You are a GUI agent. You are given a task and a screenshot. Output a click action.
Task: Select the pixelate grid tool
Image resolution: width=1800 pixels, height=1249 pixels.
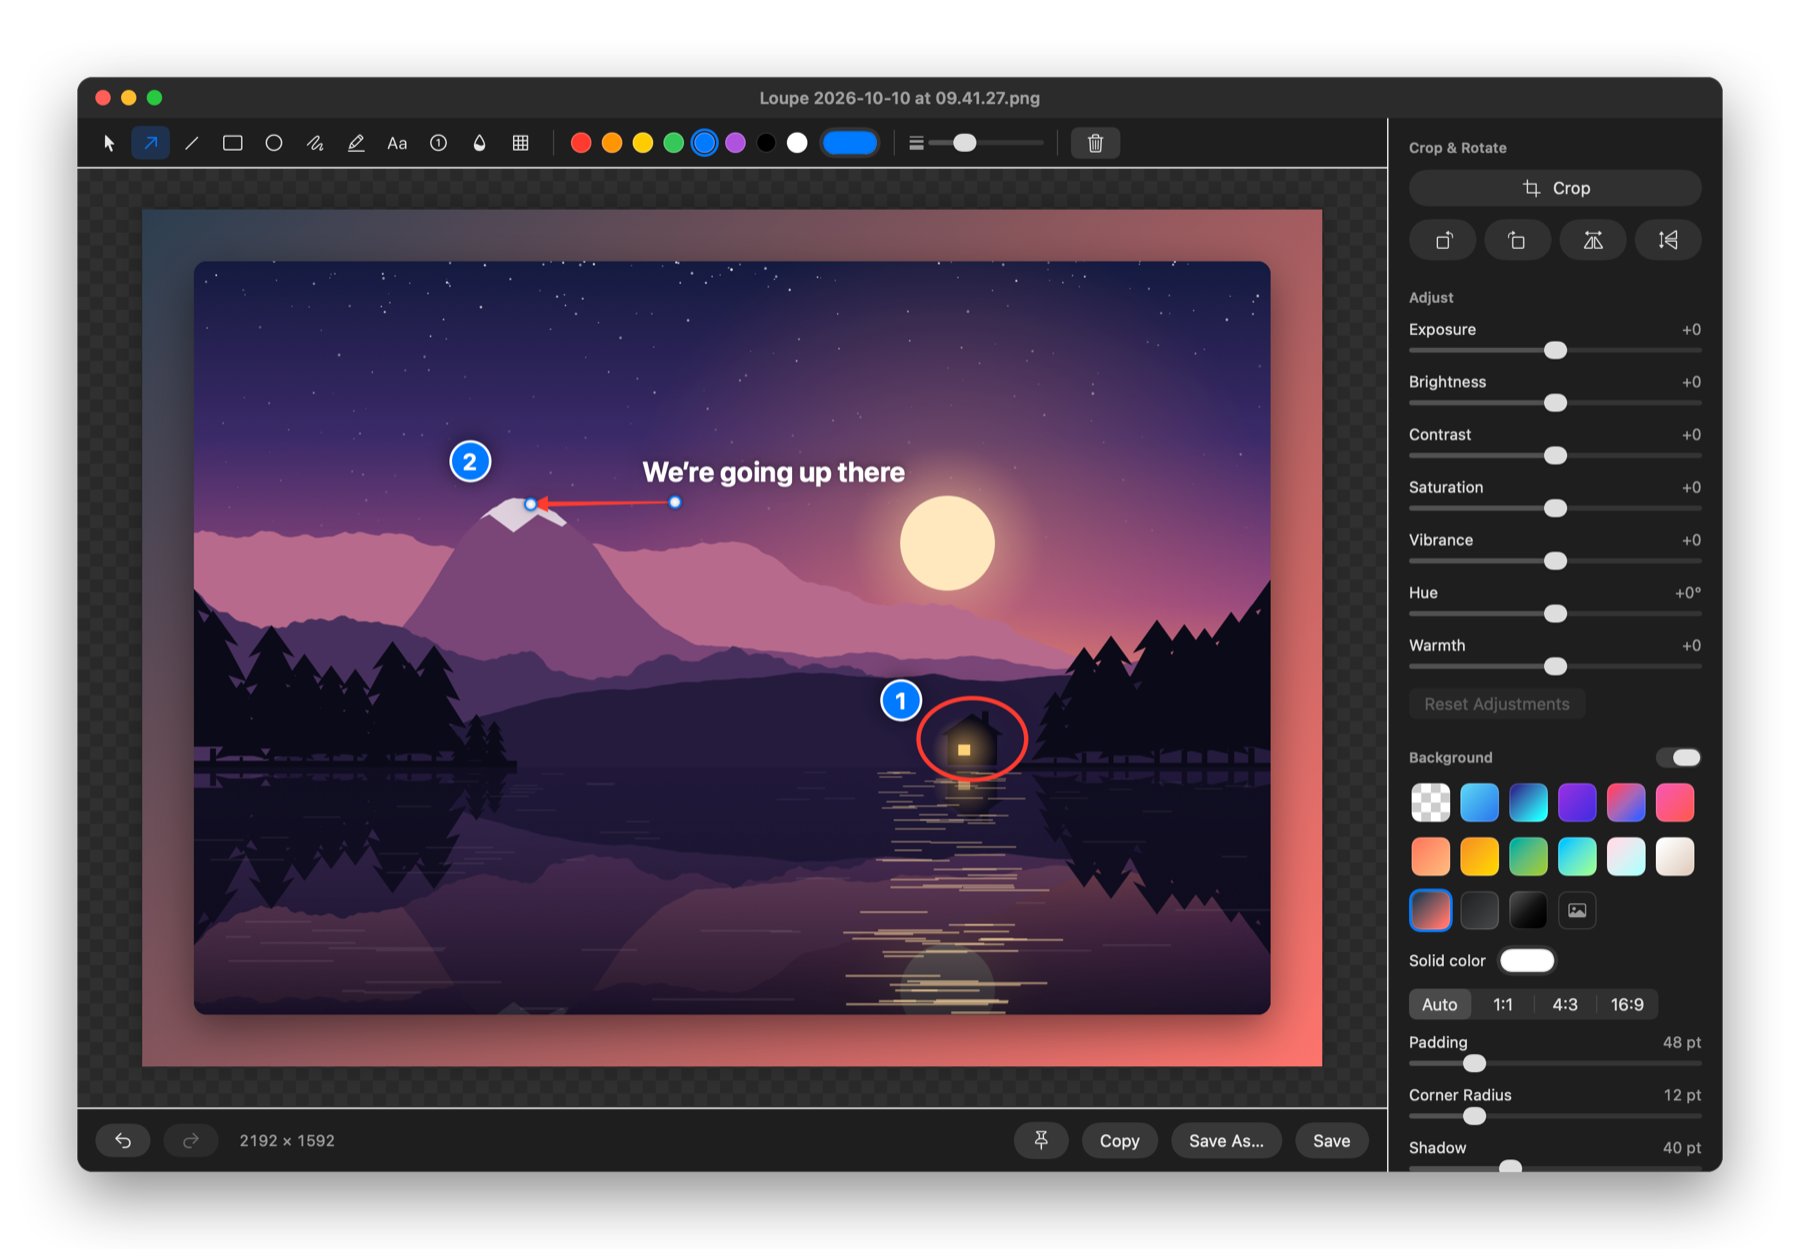[520, 143]
